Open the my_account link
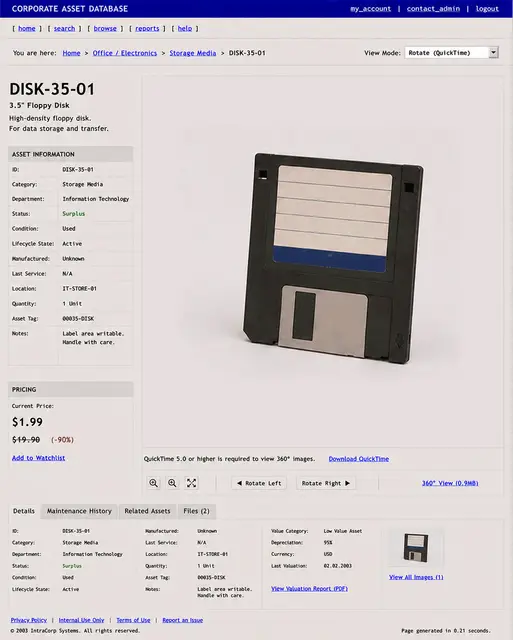This screenshot has height=640, width=513. pyautogui.click(x=370, y=9)
